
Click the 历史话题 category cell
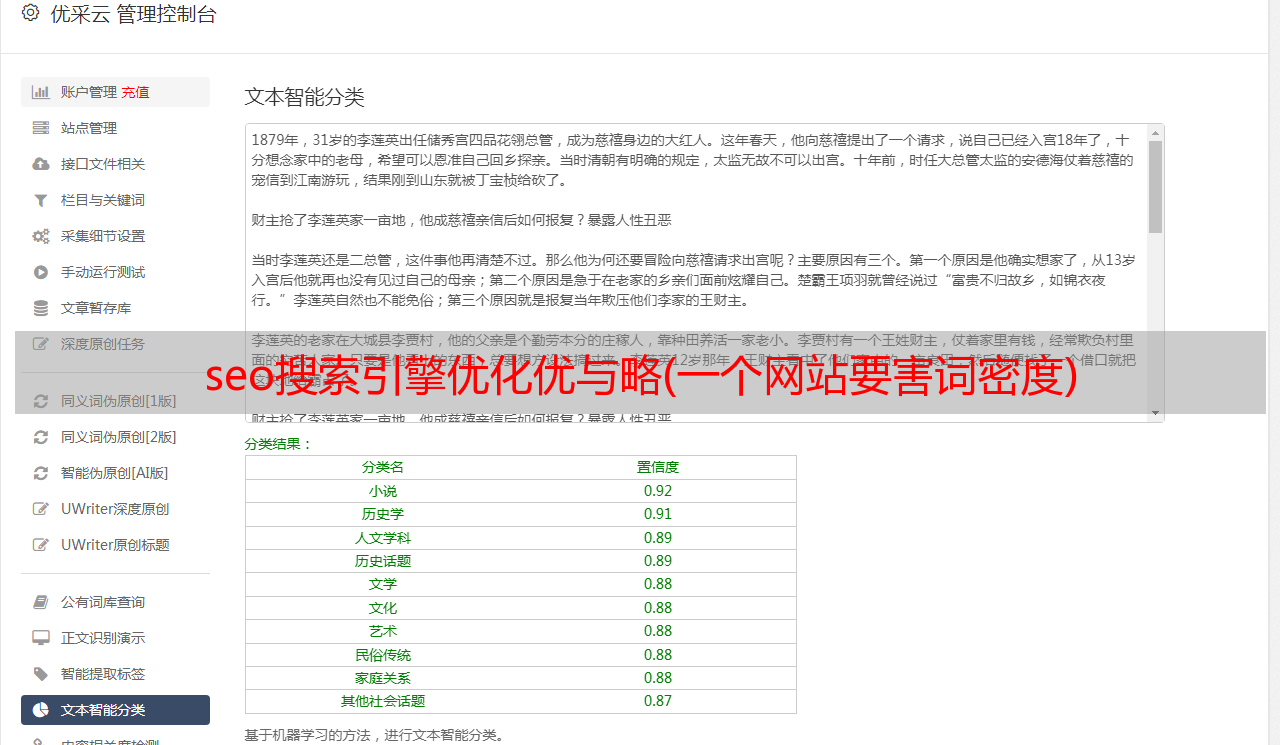(383, 561)
